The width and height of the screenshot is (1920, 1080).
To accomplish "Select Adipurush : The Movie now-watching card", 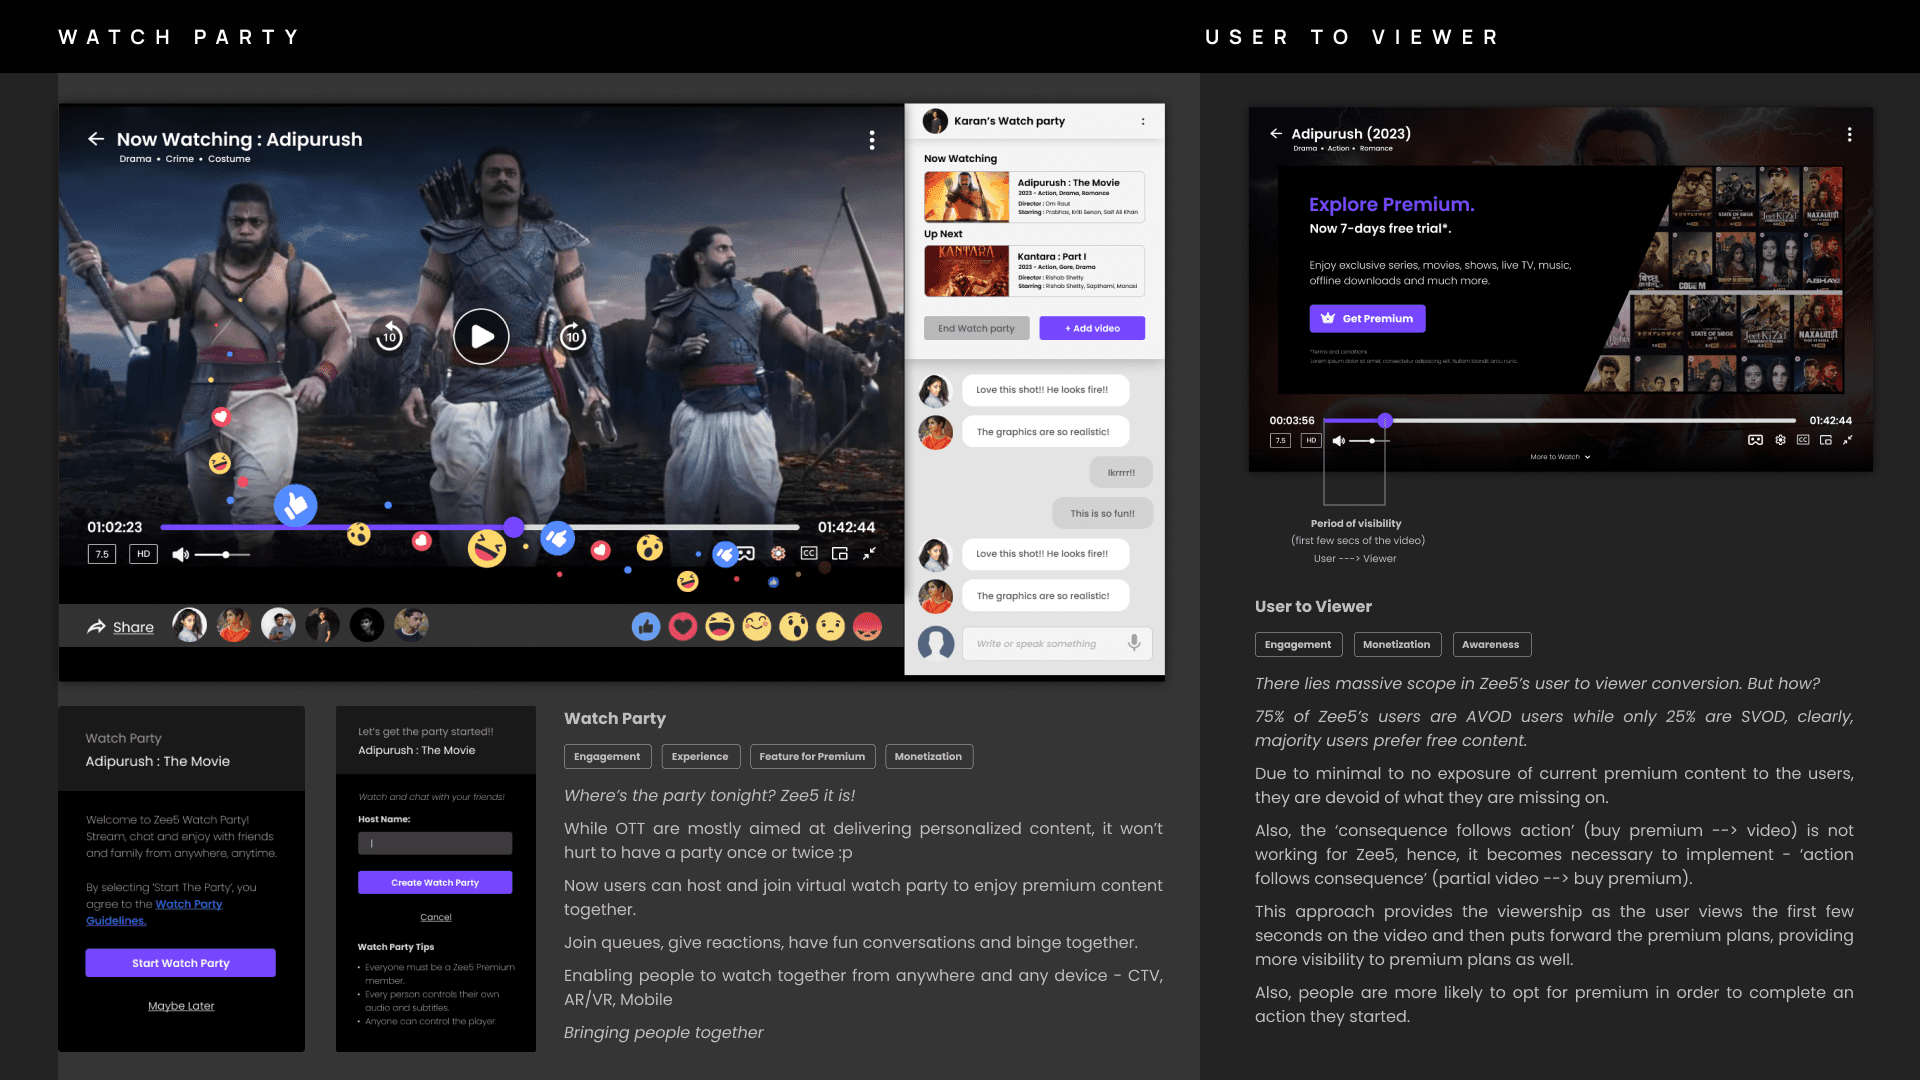I will (1034, 196).
